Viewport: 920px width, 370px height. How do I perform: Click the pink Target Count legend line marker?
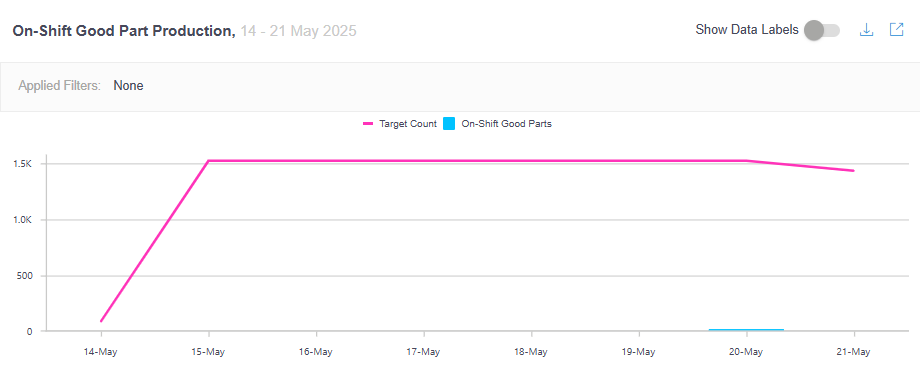(368, 124)
